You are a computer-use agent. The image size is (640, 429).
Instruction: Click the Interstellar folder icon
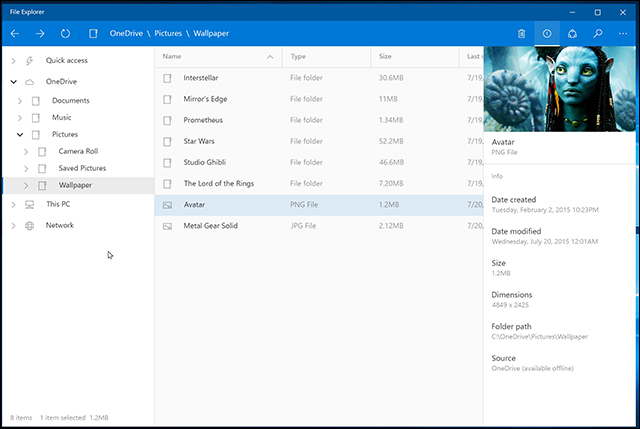[167, 78]
